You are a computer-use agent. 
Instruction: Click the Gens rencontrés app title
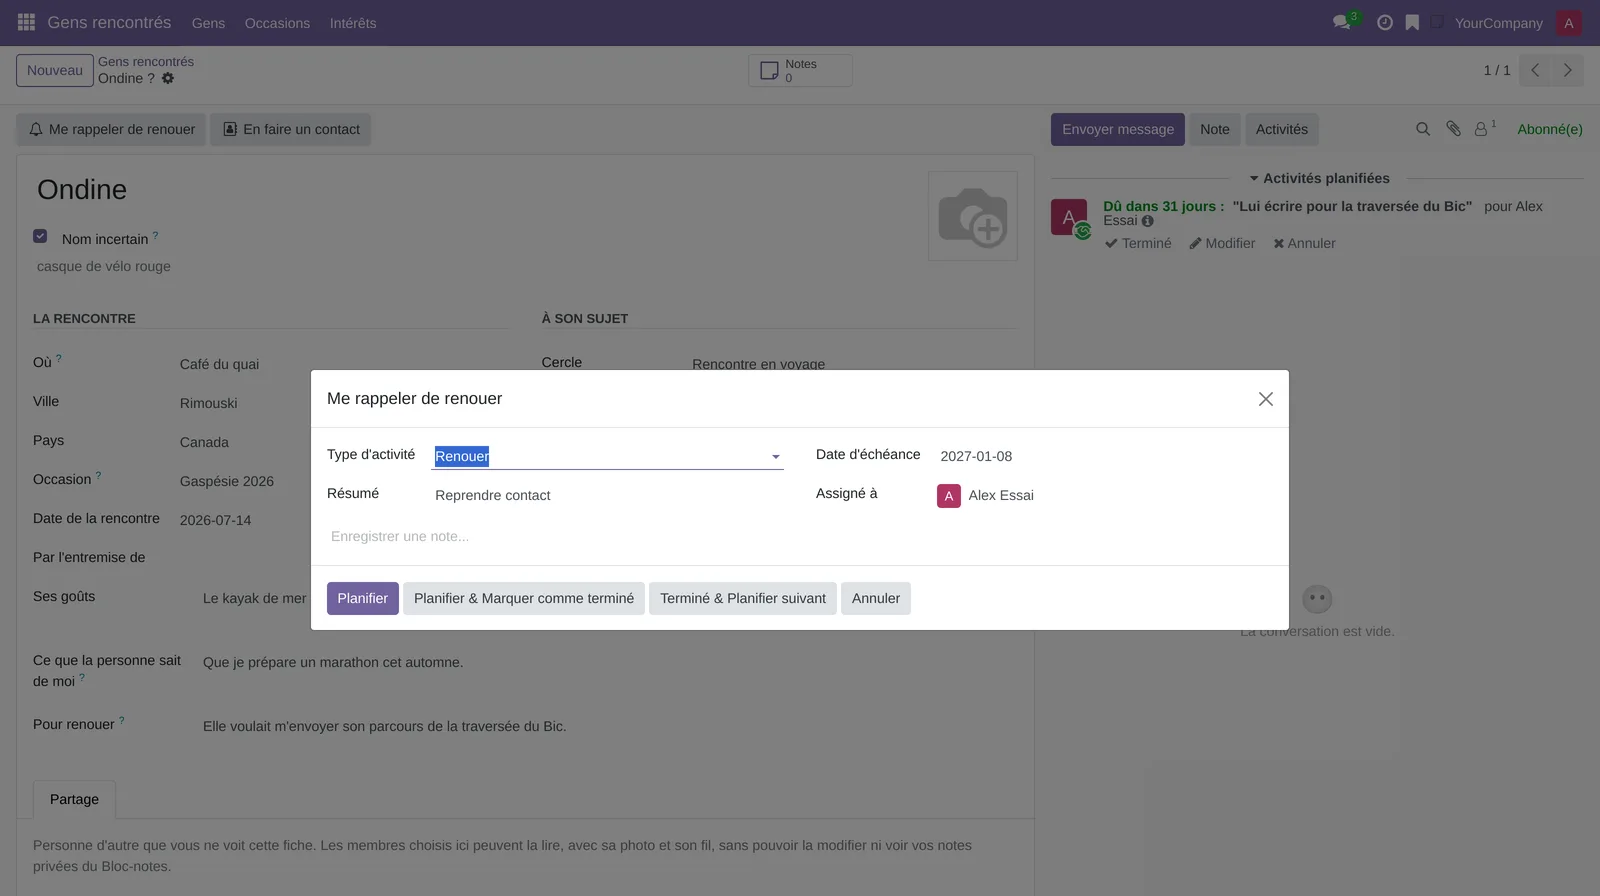(x=109, y=22)
